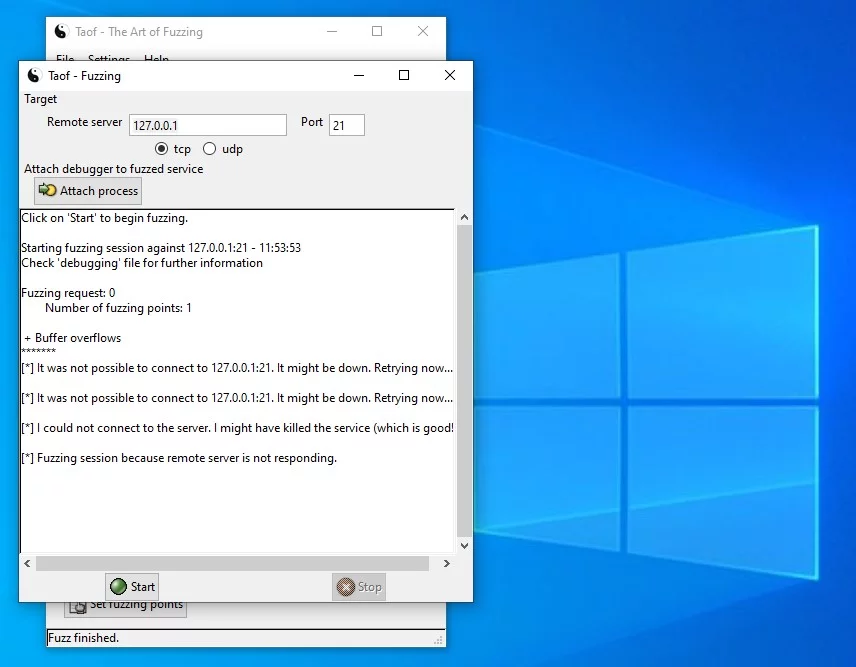Open the Settings menu in Taof
Viewport: 856px width, 667px height.
click(x=109, y=59)
